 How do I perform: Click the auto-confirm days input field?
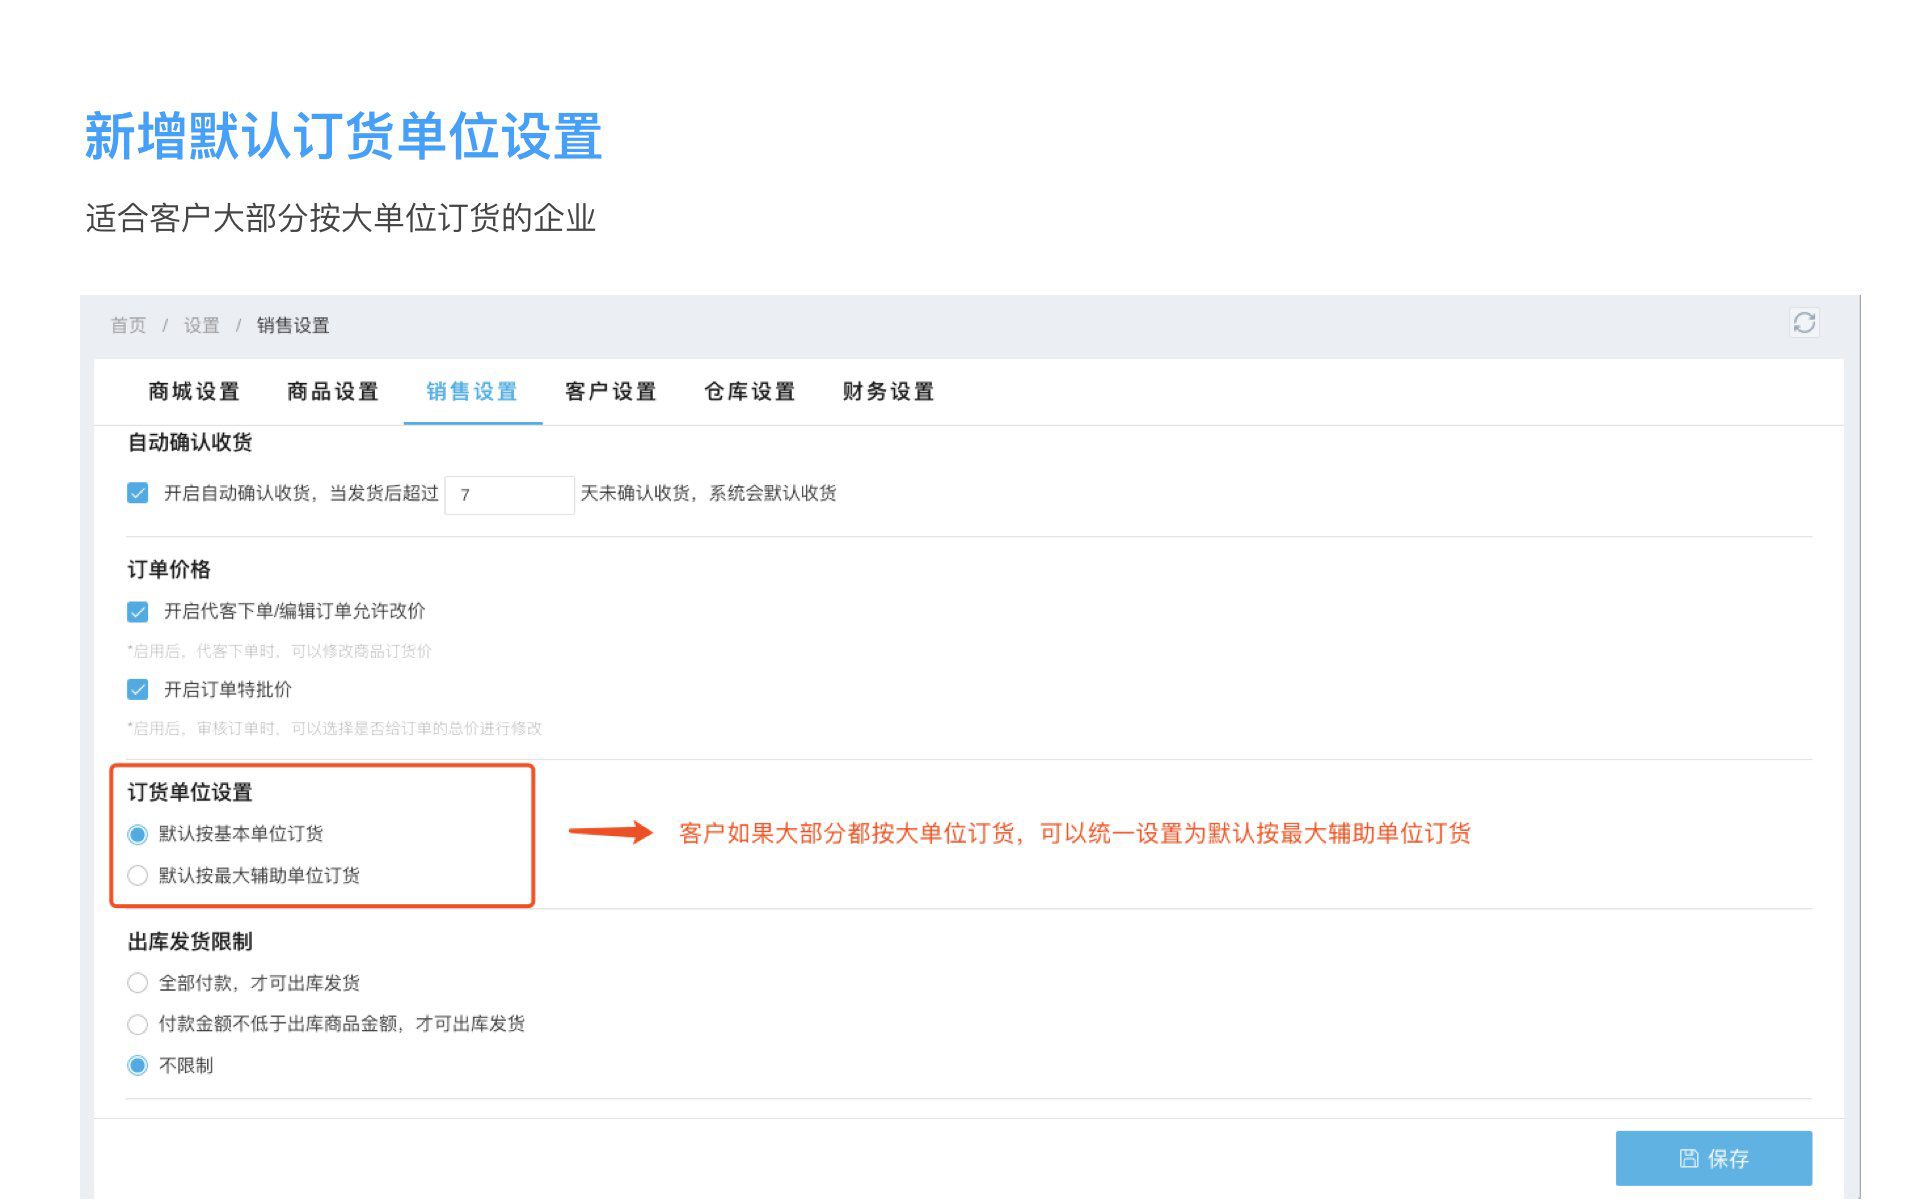(x=509, y=495)
